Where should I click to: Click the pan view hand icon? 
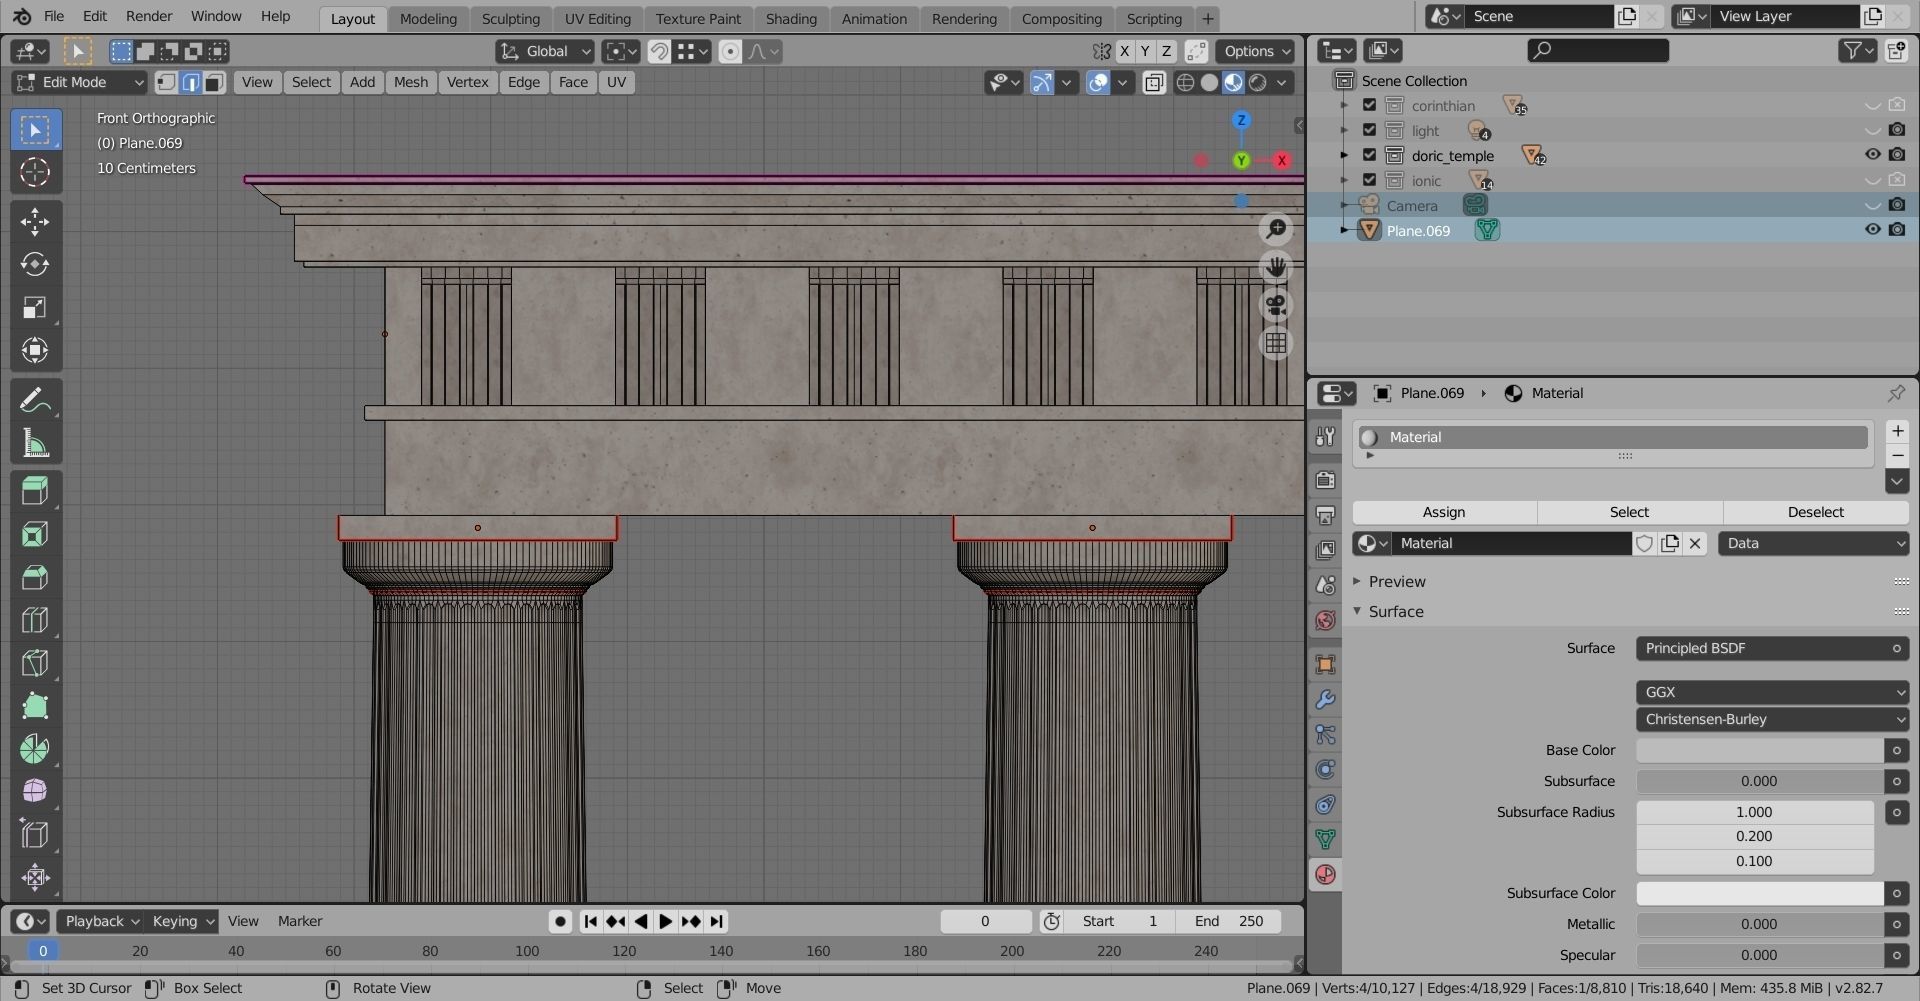(1276, 267)
